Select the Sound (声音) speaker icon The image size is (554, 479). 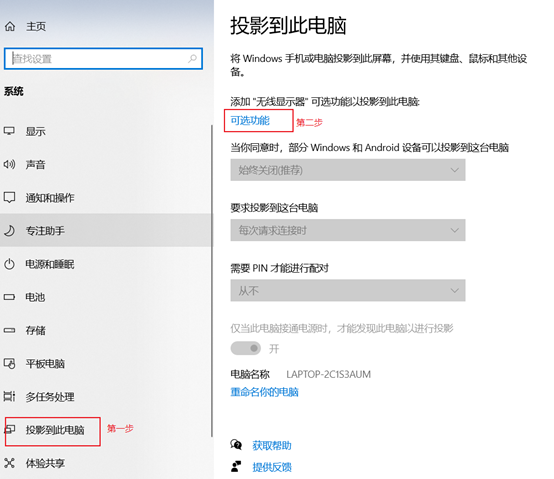9,164
